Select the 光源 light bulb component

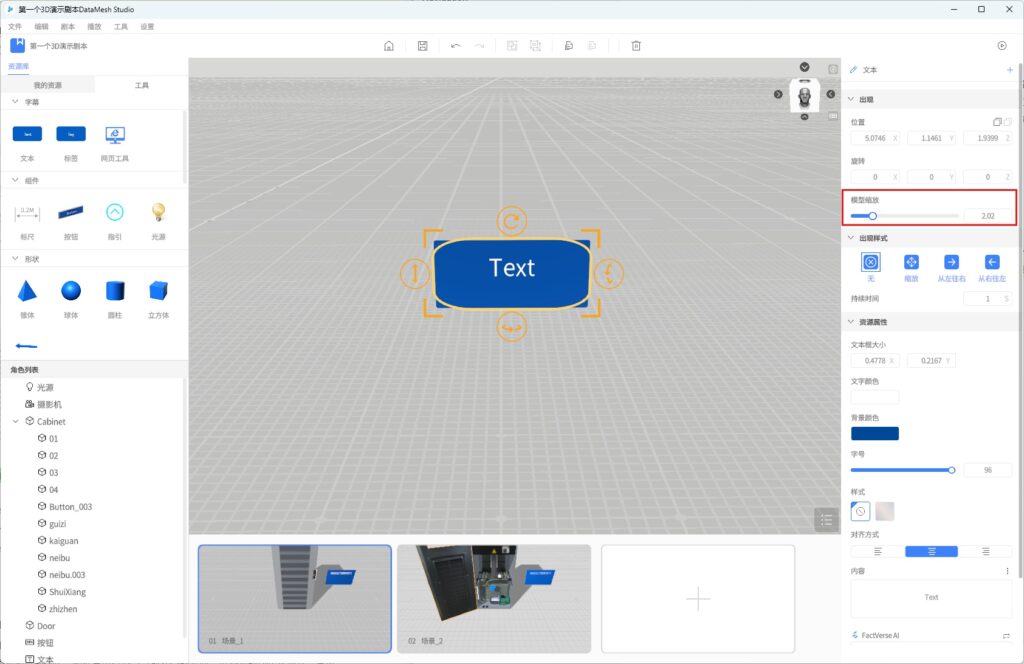[158, 212]
